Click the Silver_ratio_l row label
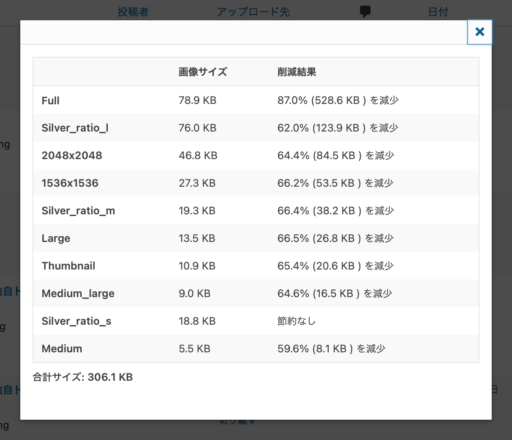 point(75,128)
